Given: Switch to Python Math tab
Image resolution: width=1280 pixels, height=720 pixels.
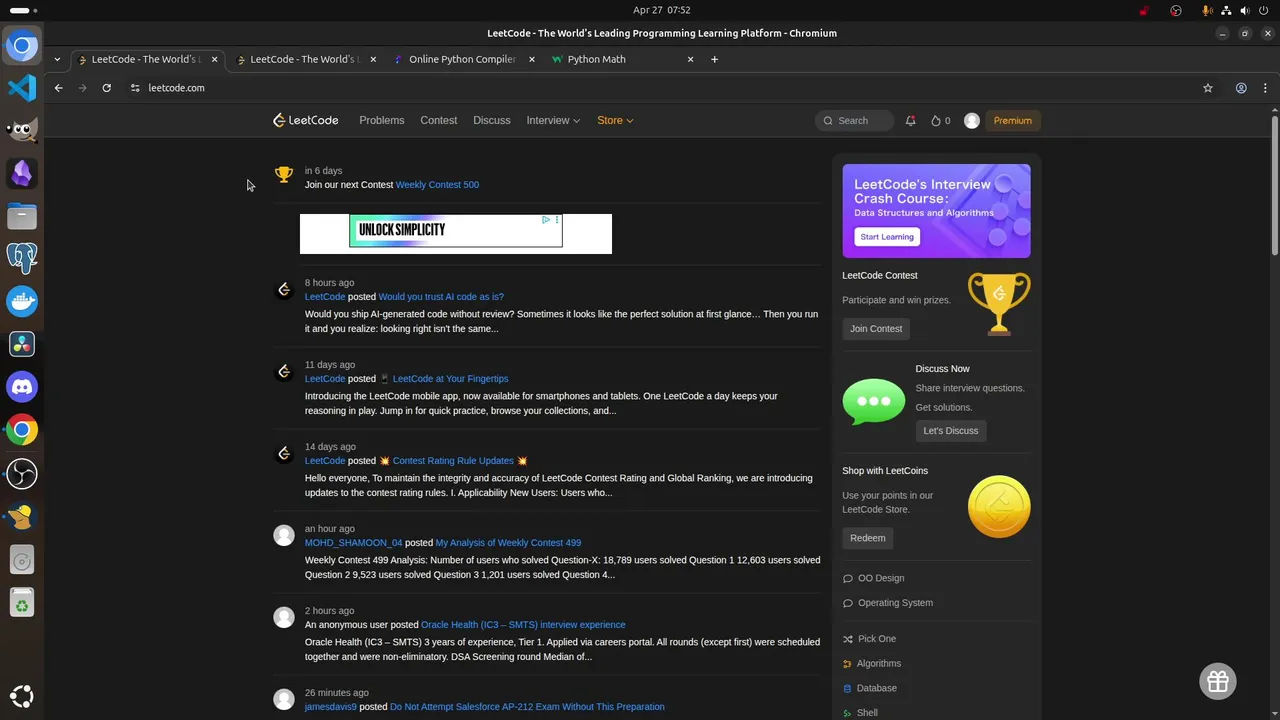Looking at the screenshot, I should click(624, 59).
